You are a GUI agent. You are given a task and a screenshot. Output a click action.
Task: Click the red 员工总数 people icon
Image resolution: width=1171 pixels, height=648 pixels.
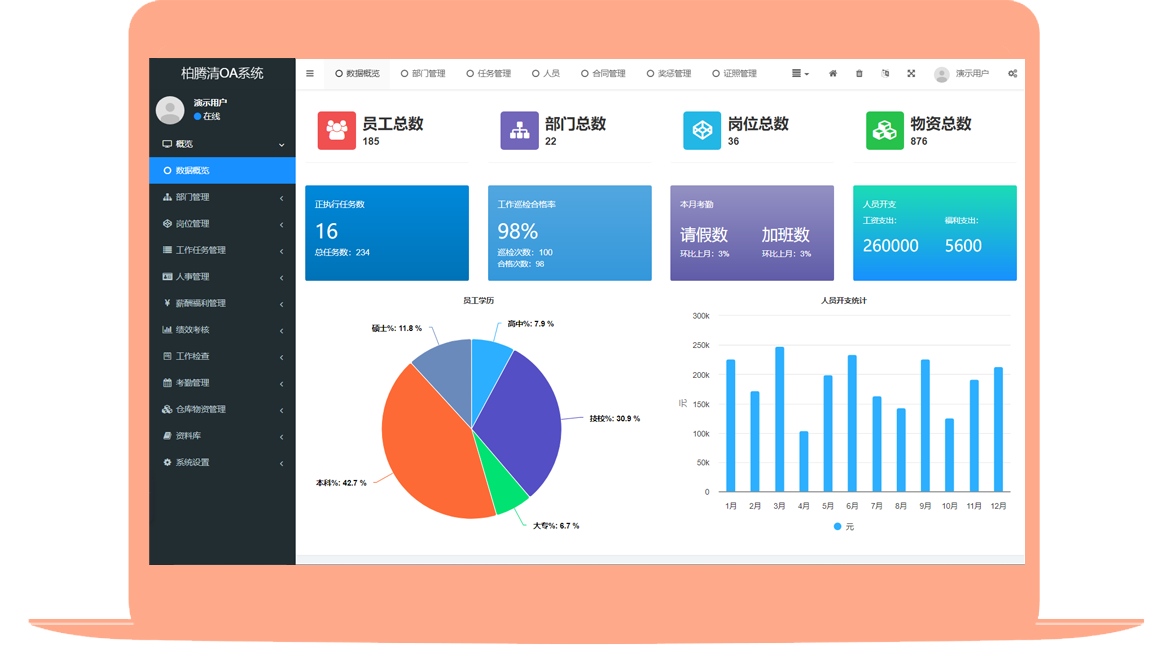tap(336, 131)
